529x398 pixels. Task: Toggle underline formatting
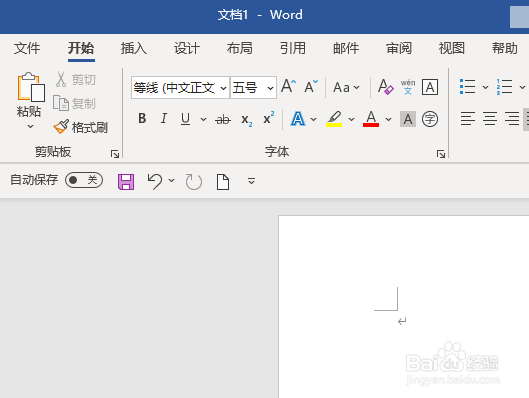pos(185,118)
